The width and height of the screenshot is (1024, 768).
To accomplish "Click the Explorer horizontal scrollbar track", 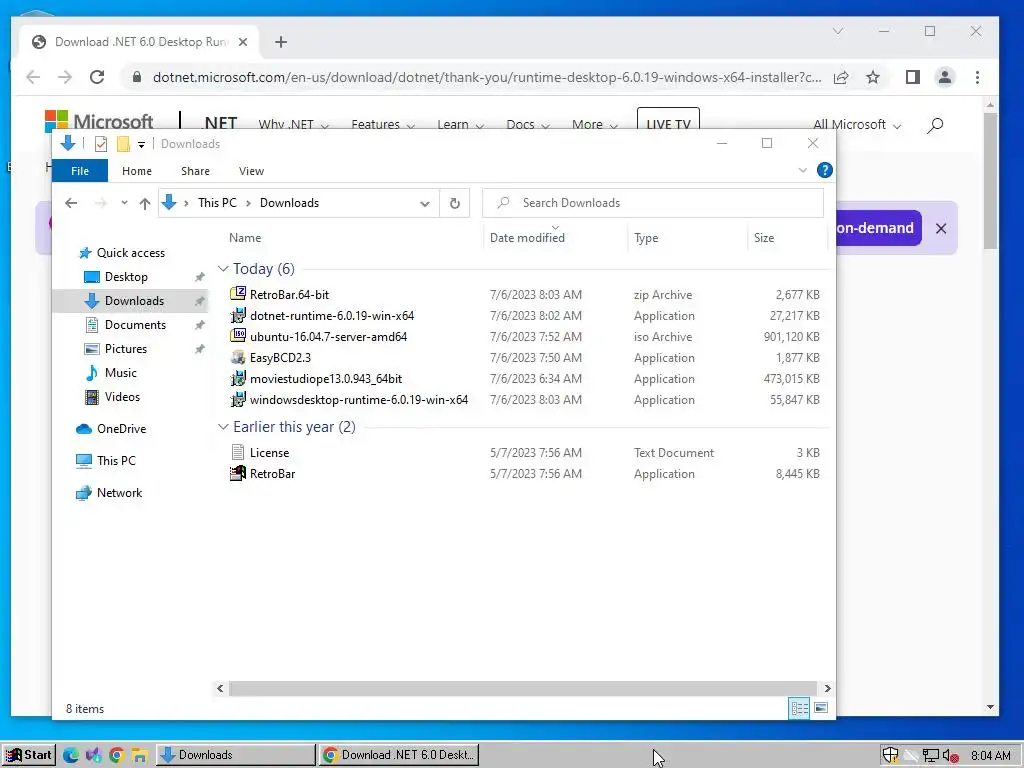I will [x=523, y=688].
